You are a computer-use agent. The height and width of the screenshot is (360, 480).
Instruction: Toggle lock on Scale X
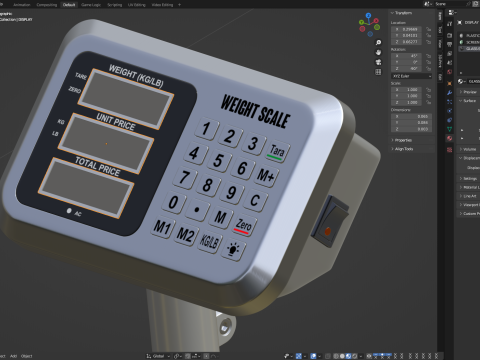428,90
